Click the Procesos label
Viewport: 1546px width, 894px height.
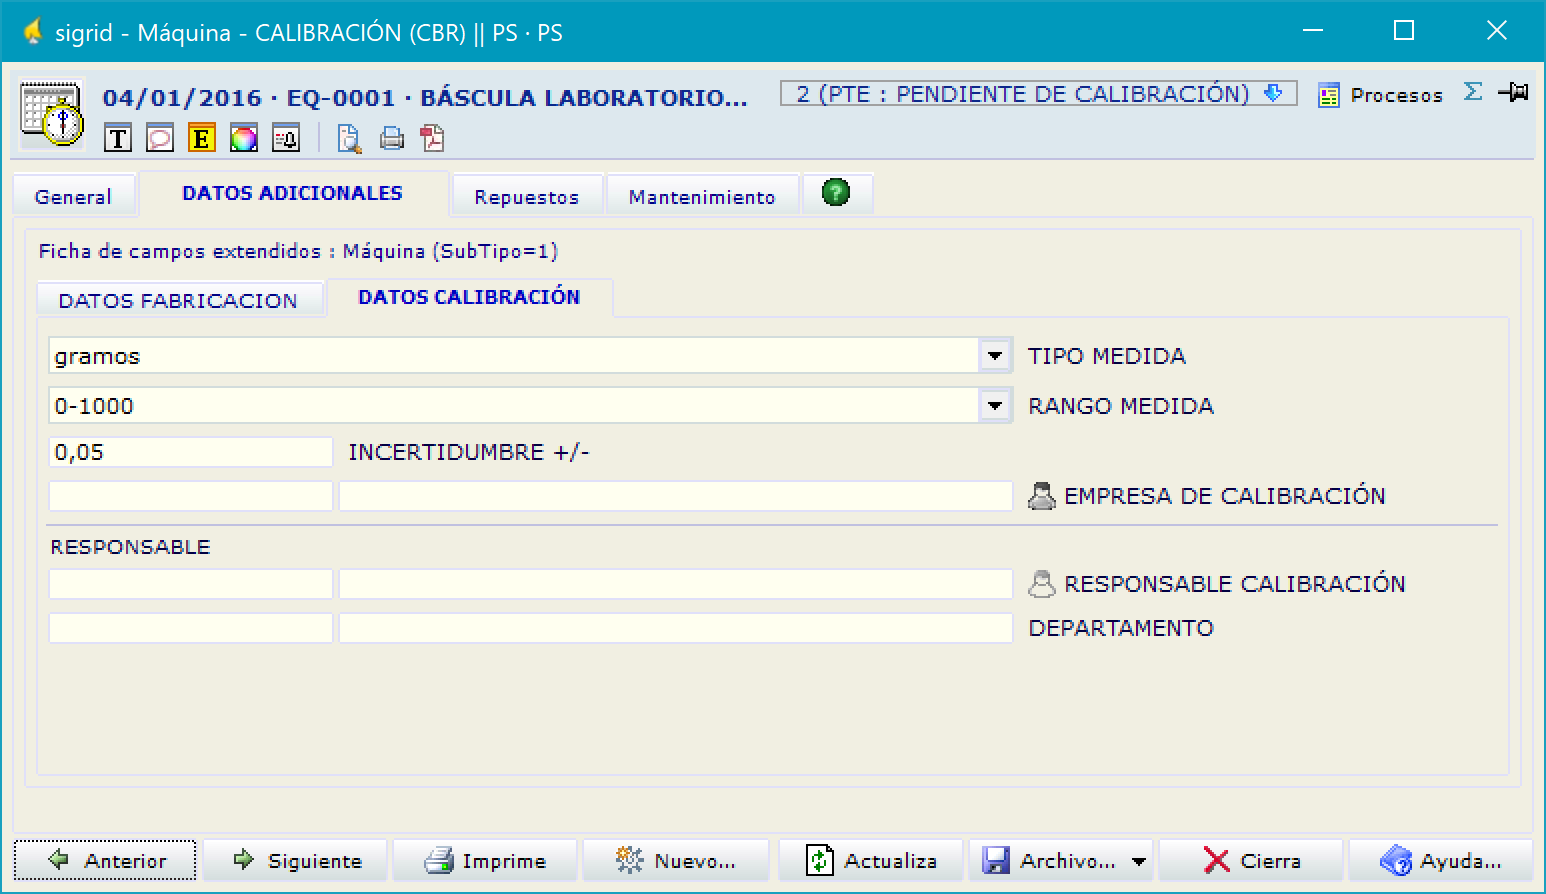click(1396, 95)
